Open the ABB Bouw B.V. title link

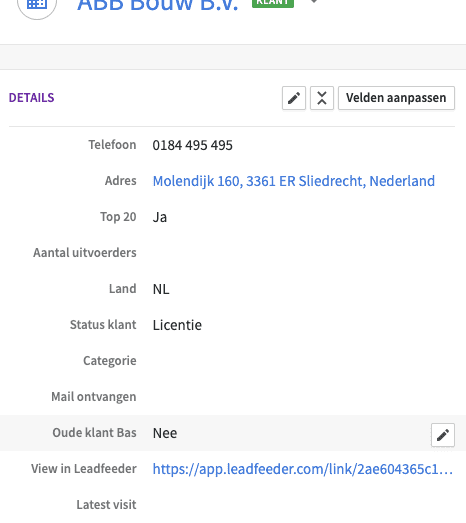(157, 5)
